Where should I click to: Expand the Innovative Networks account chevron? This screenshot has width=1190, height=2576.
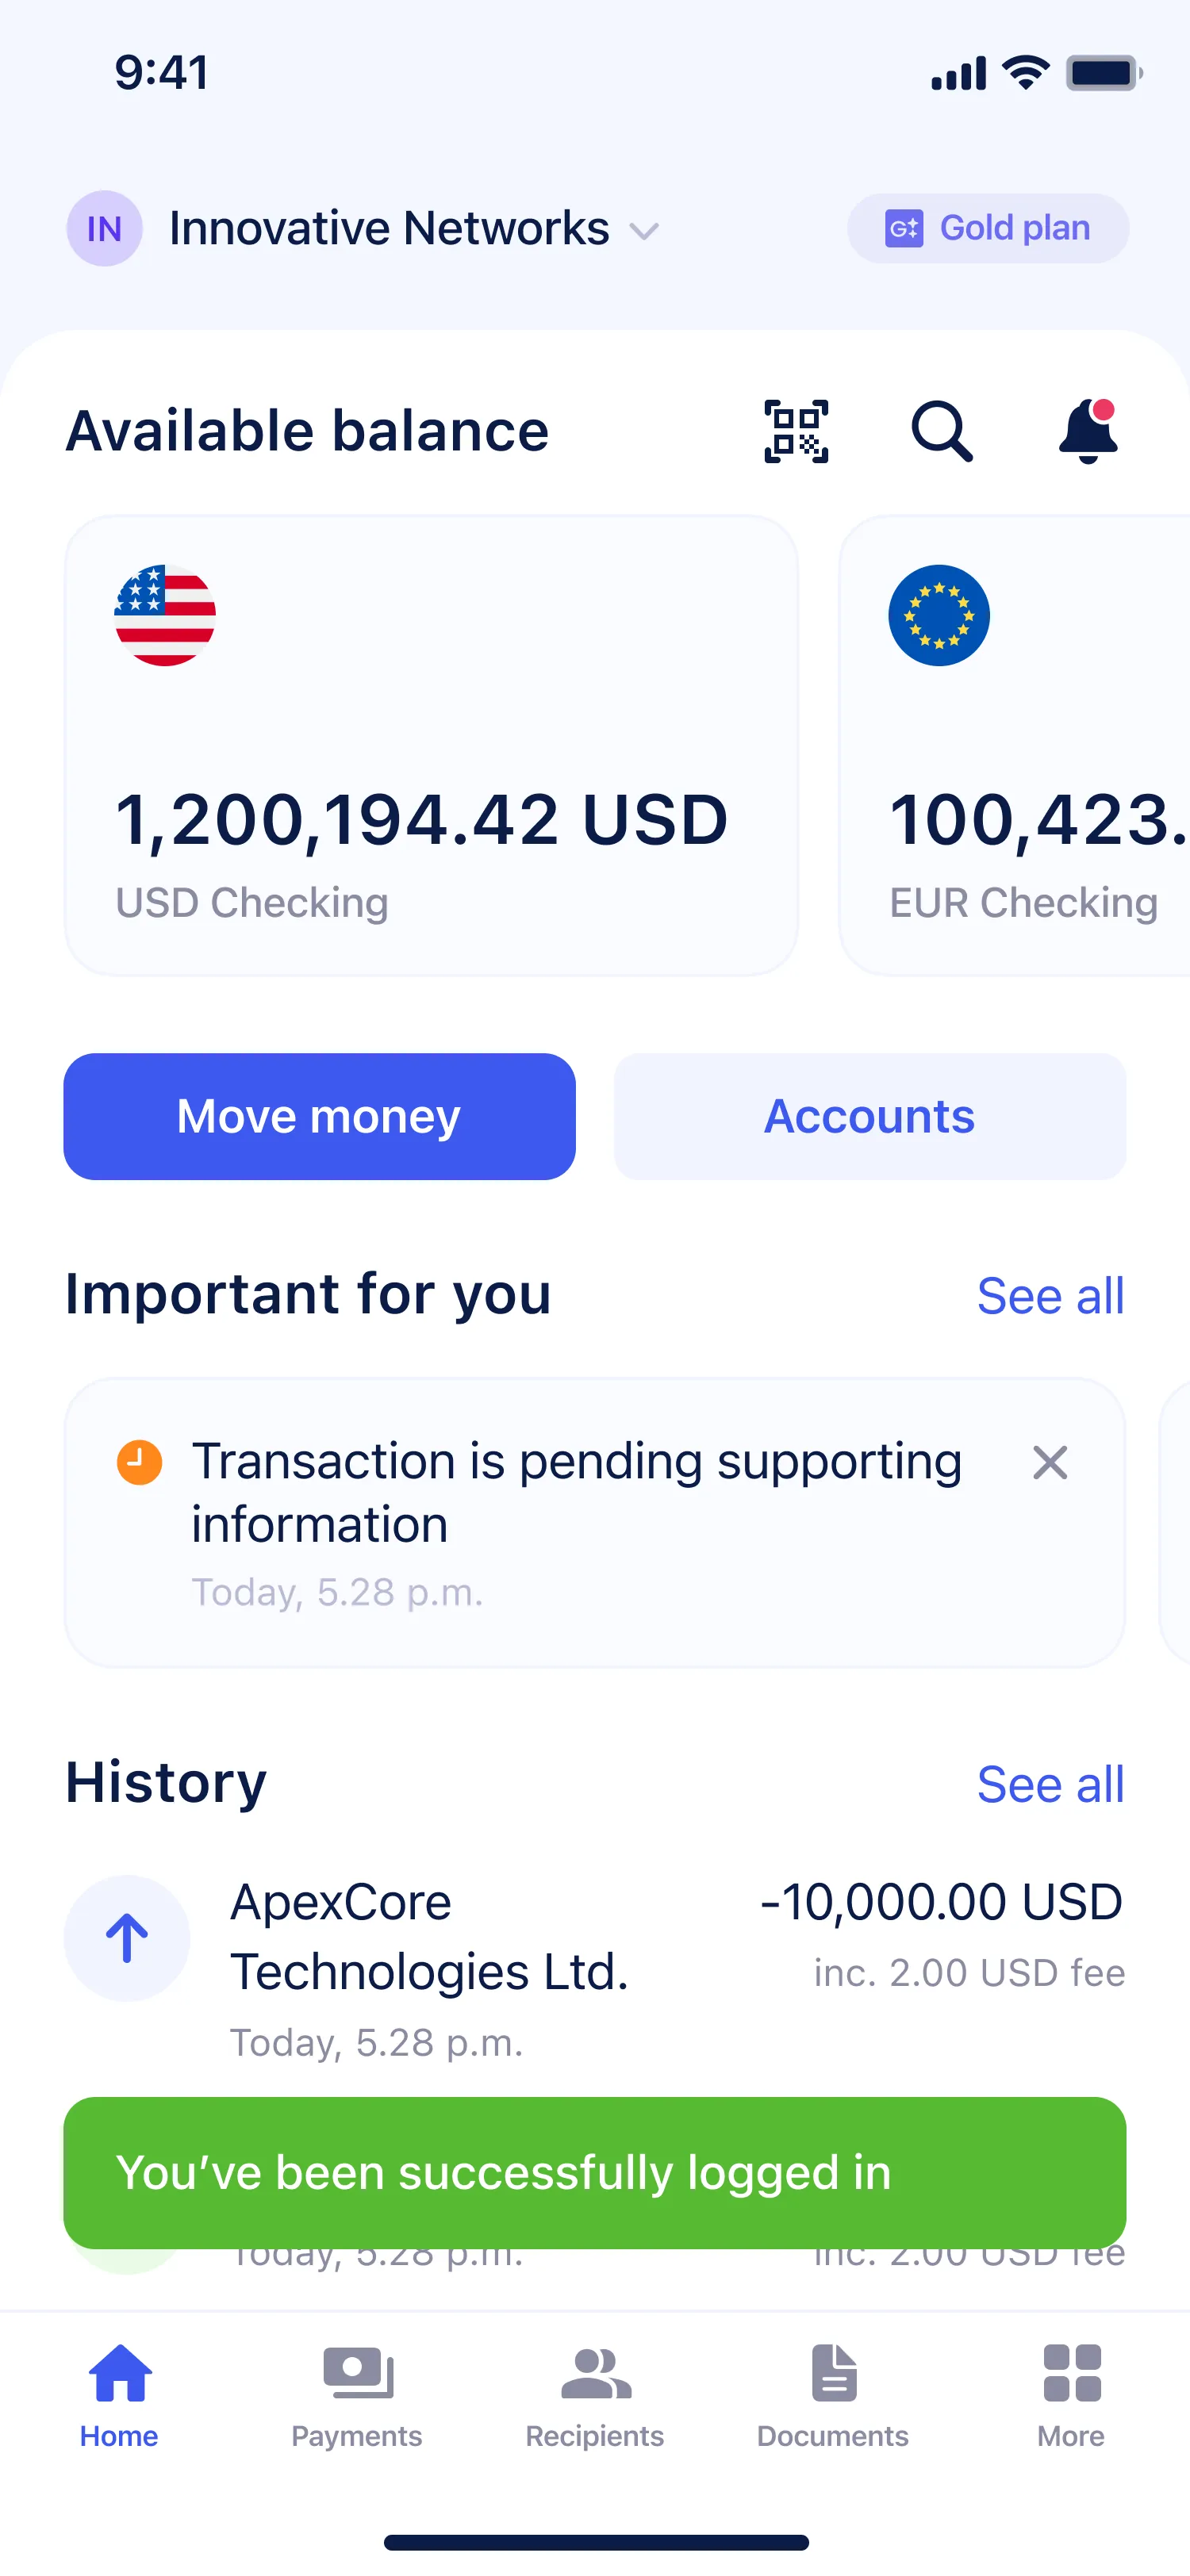point(644,231)
